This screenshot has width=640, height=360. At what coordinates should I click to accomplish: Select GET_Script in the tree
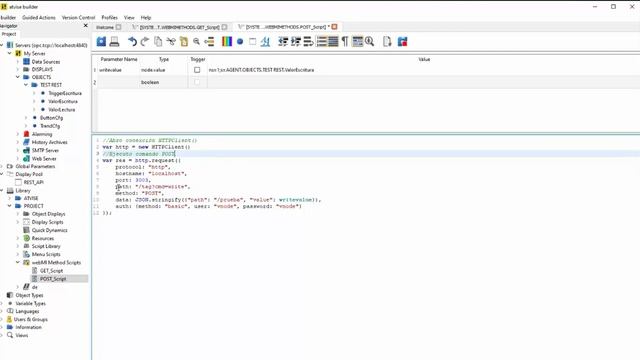[51, 271]
